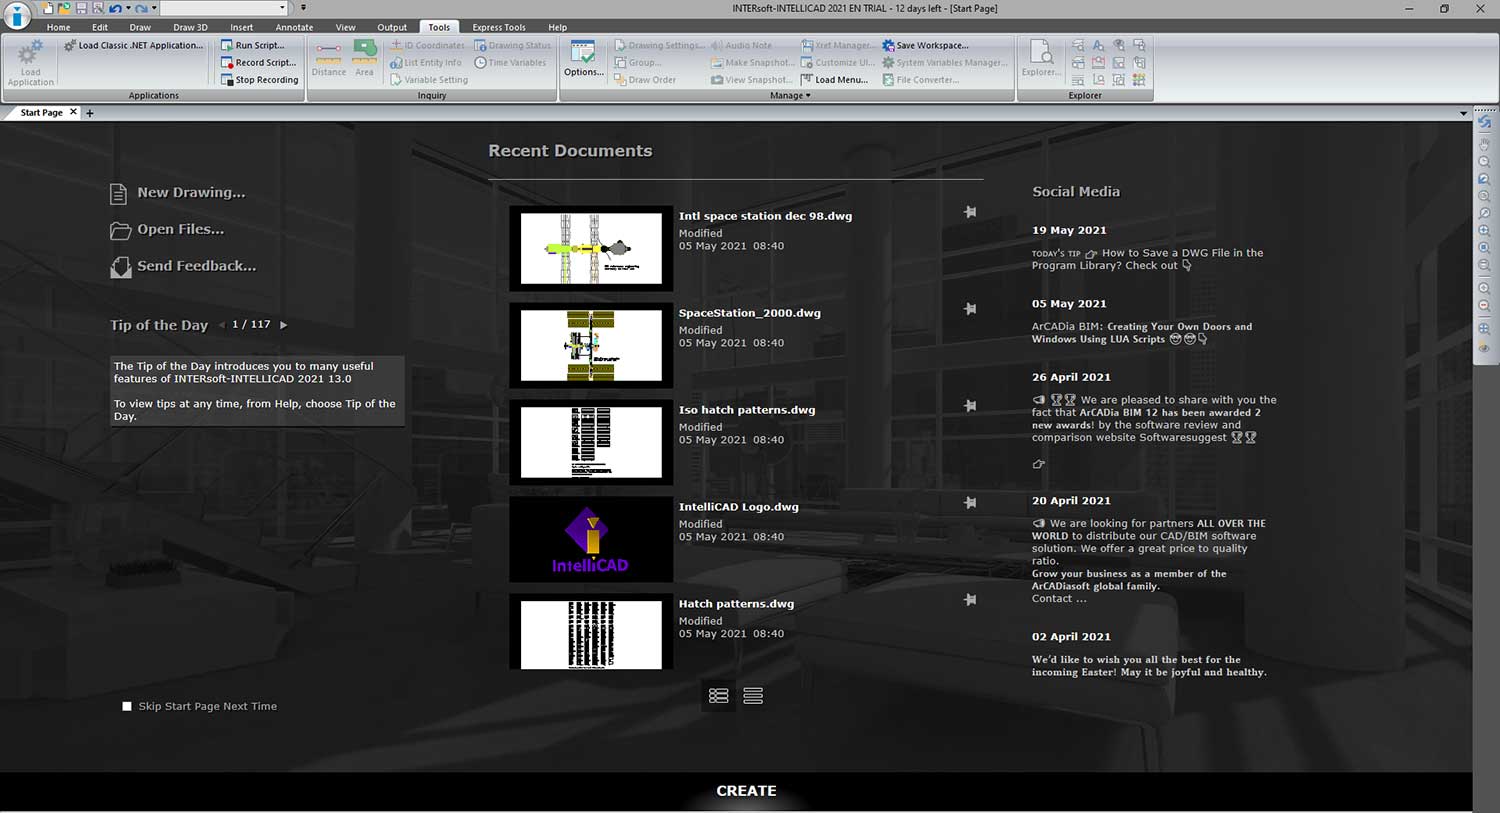The image size is (1500, 813).
Task: Show next Tip of the Day
Action: coord(284,325)
